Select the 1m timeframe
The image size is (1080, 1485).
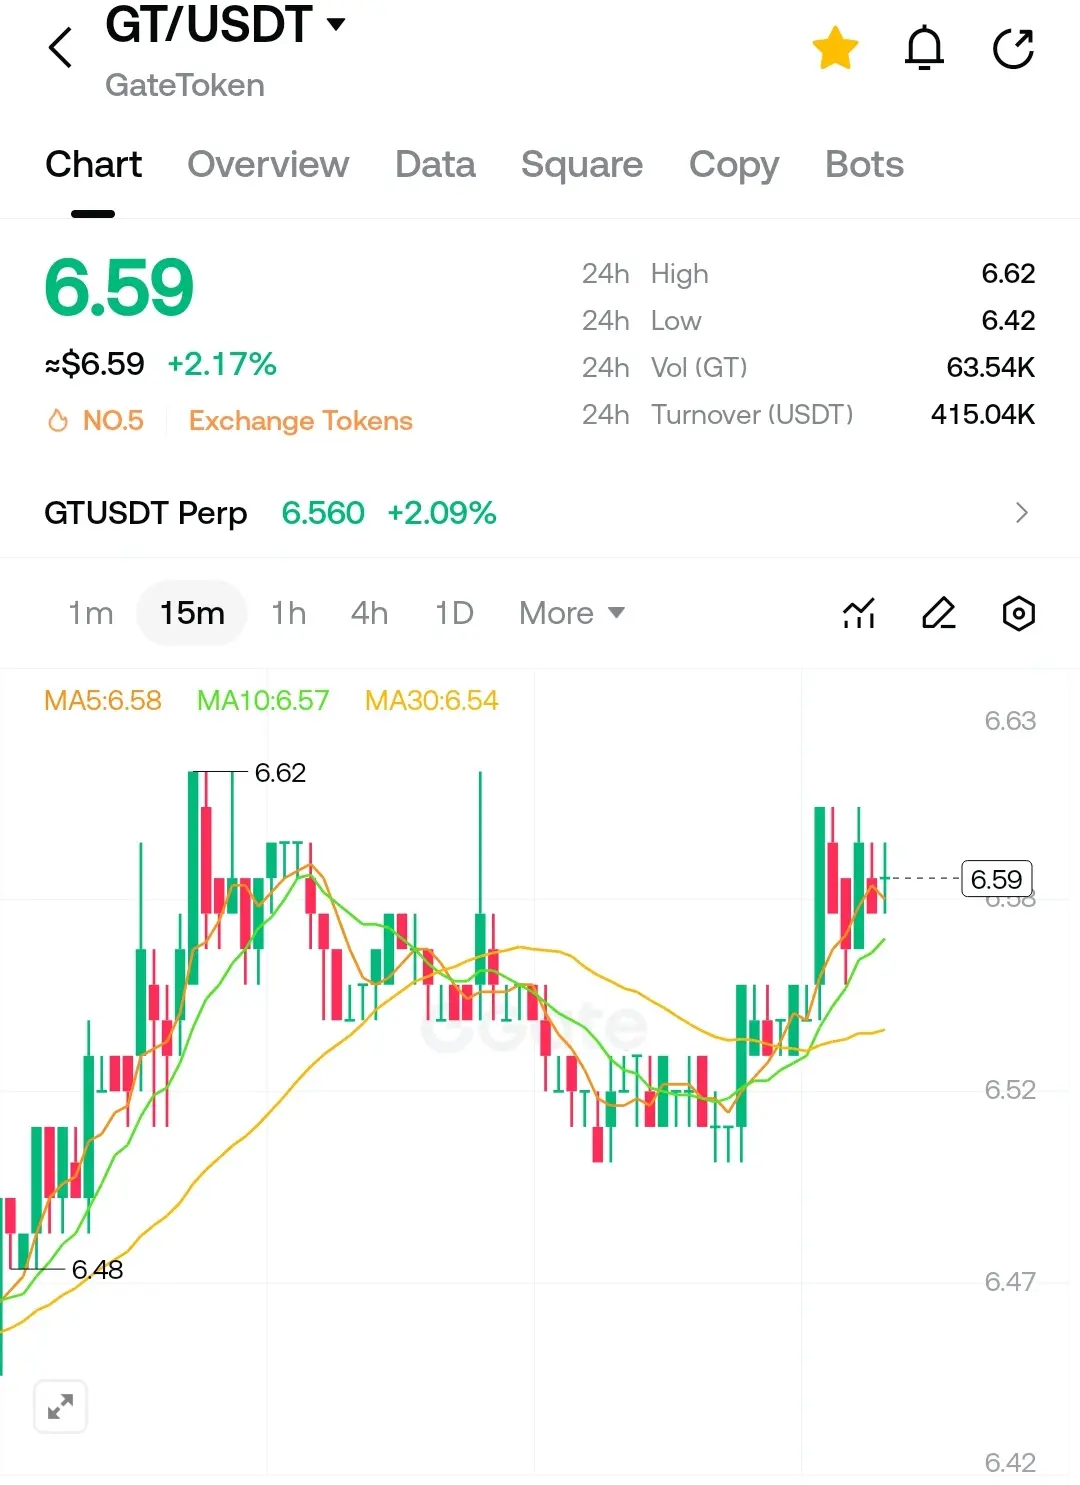[90, 613]
